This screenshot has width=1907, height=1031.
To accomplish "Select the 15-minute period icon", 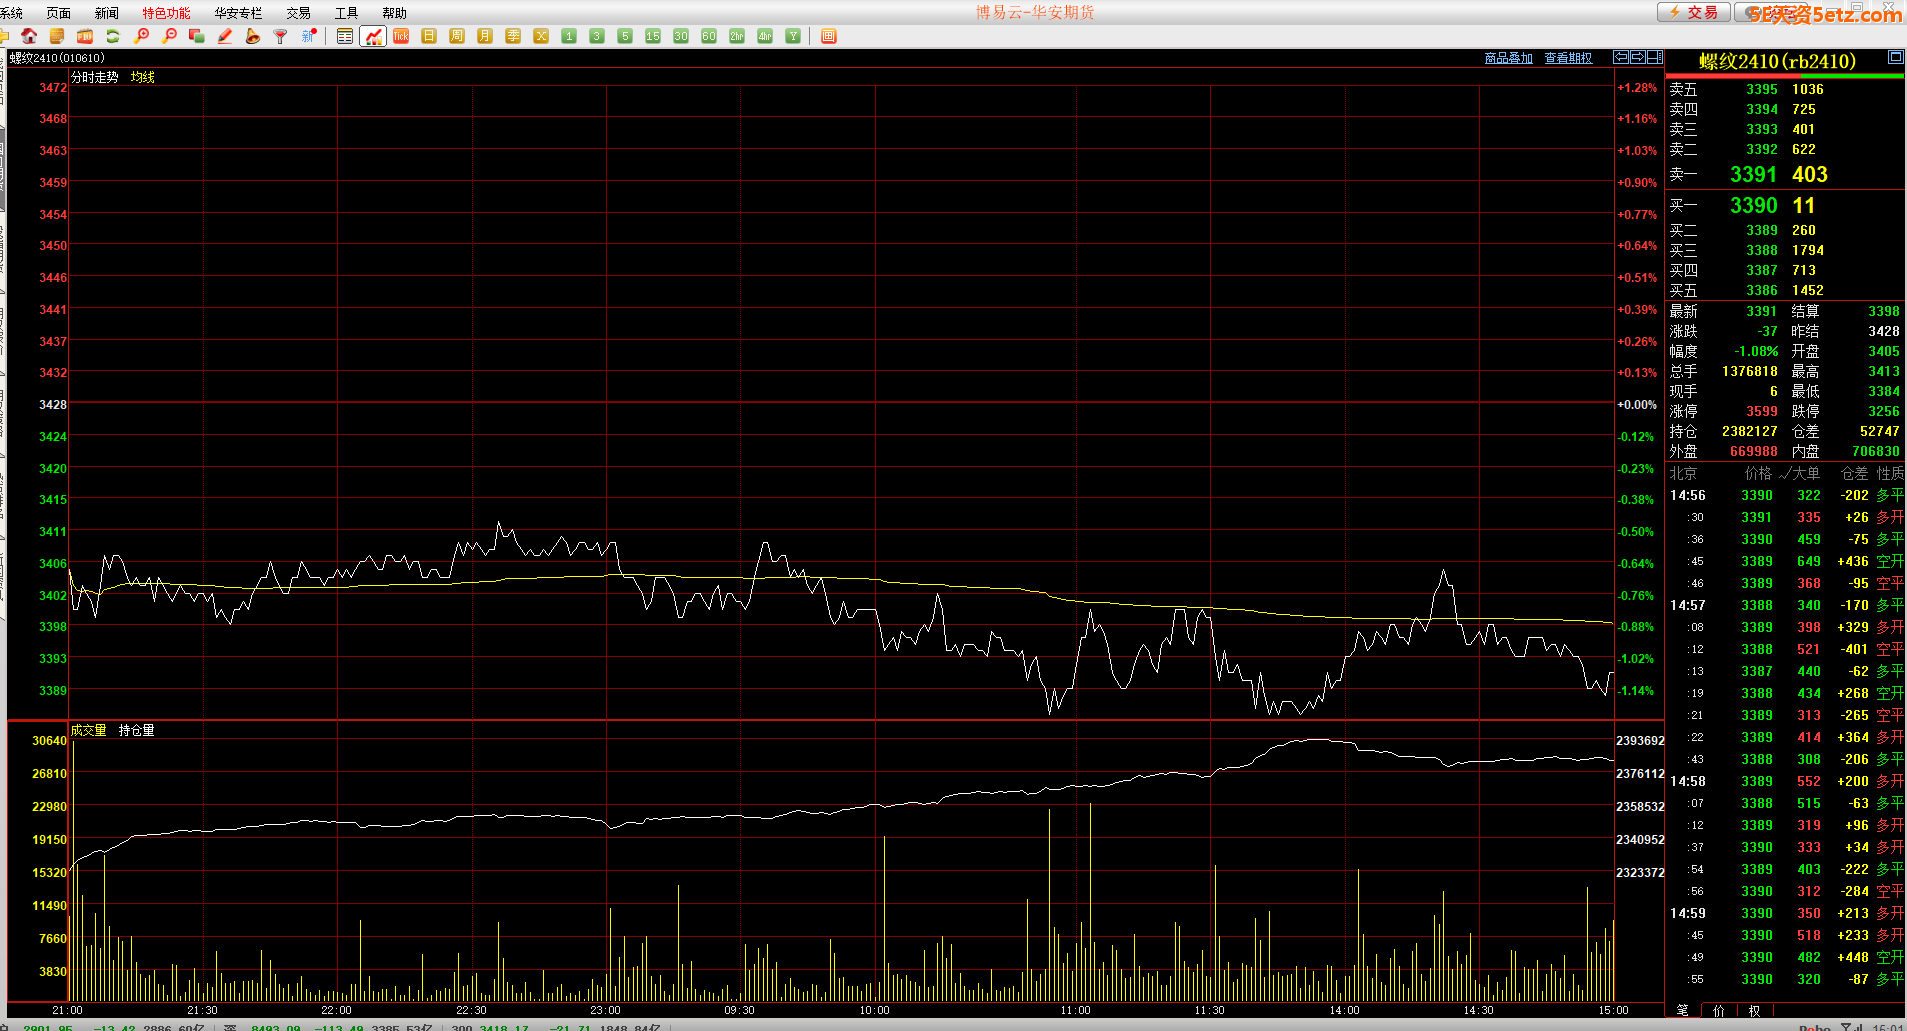I will [x=653, y=36].
